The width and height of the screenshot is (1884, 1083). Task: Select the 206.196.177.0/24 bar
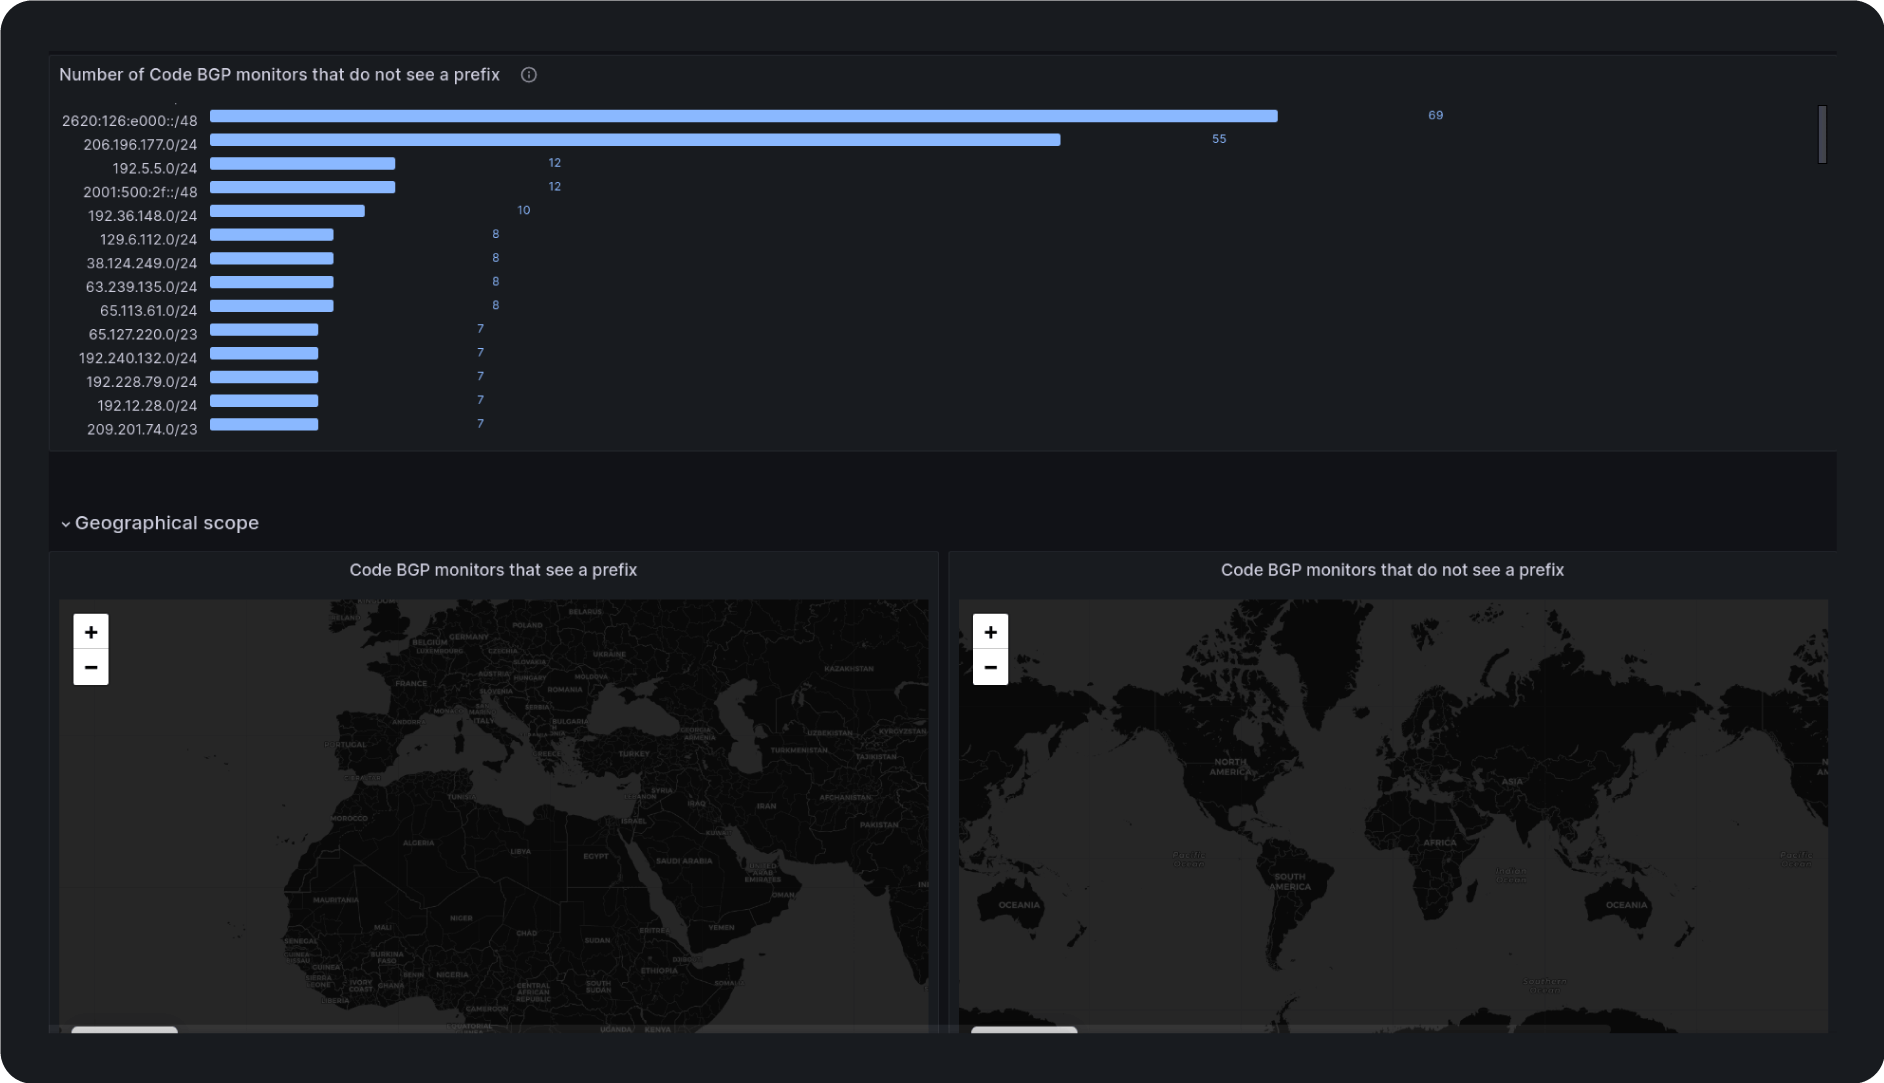[635, 140]
